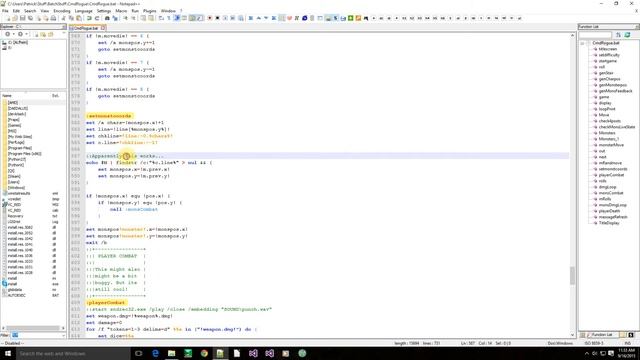Viewport: 640px width, 360px height.
Task: Open the Encoding menu
Action: (x=62, y=11)
